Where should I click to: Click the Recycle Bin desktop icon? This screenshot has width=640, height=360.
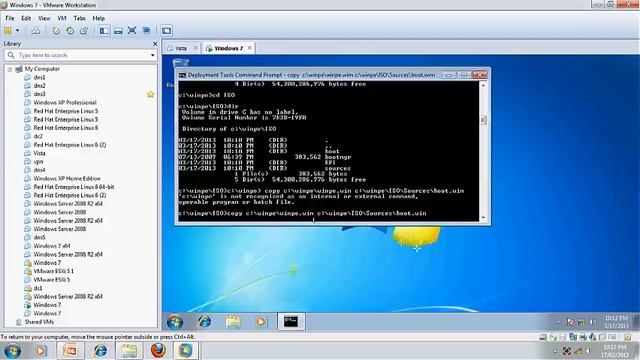tap(180, 62)
